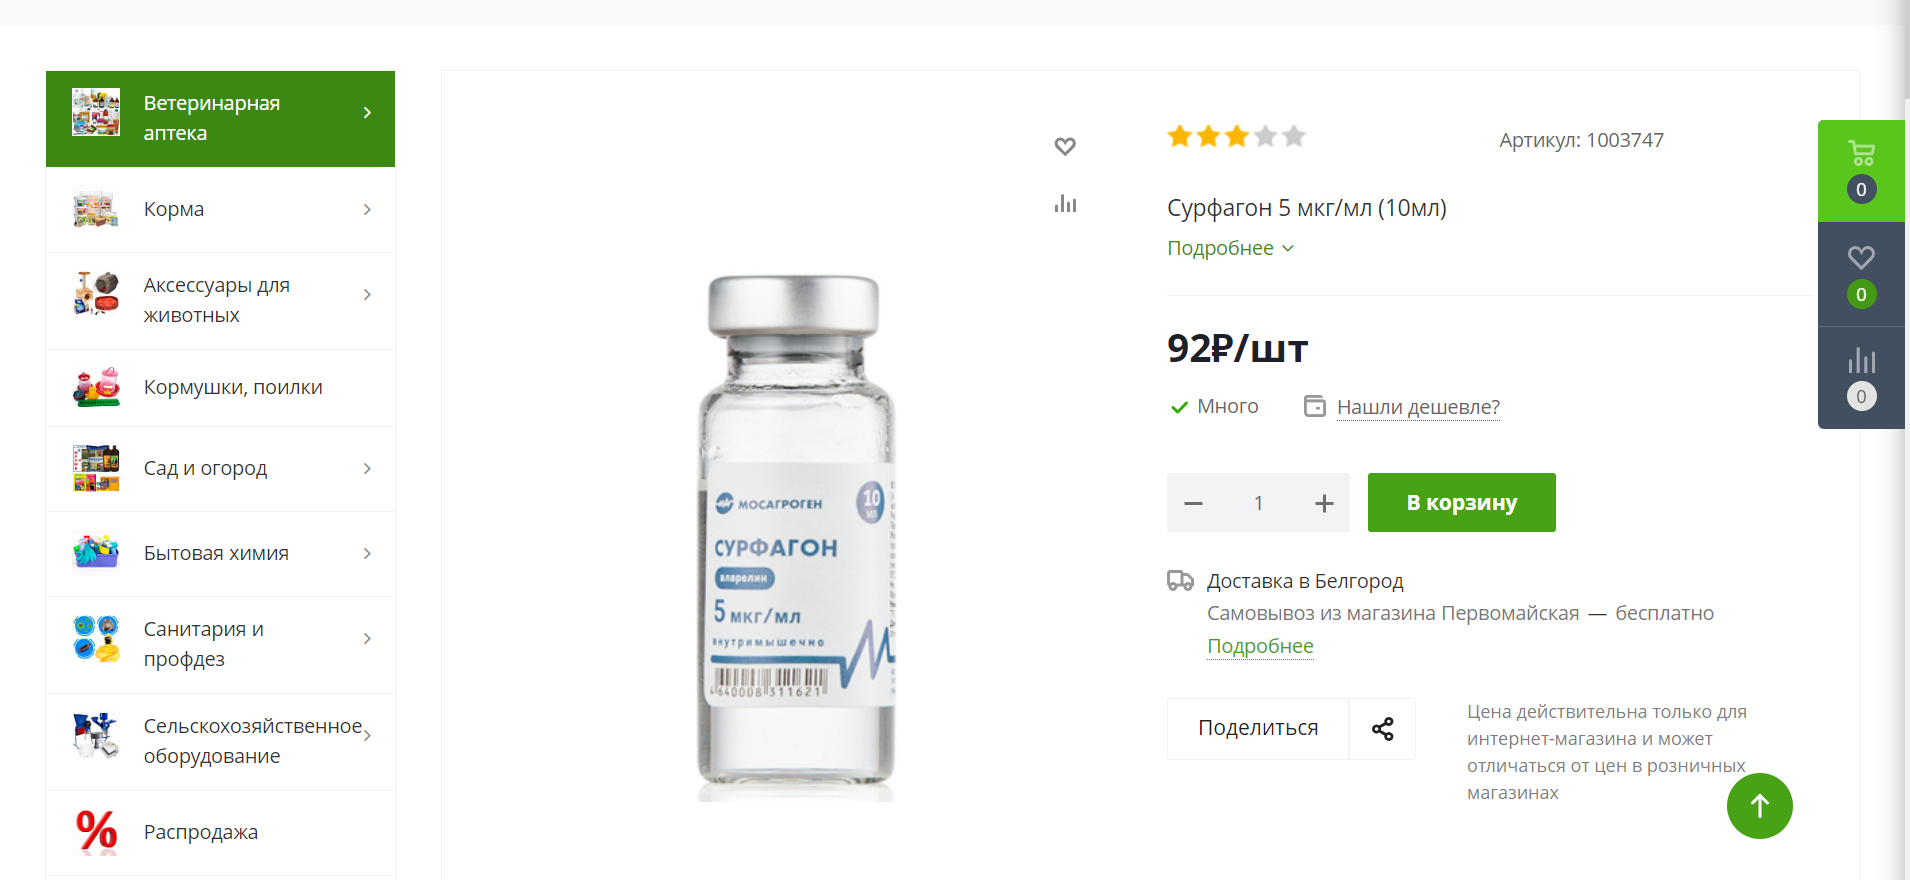Click the scroll-to-top arrow button
The height and width of the screenshot is (880, 1910).
(x=1759, y=806)
